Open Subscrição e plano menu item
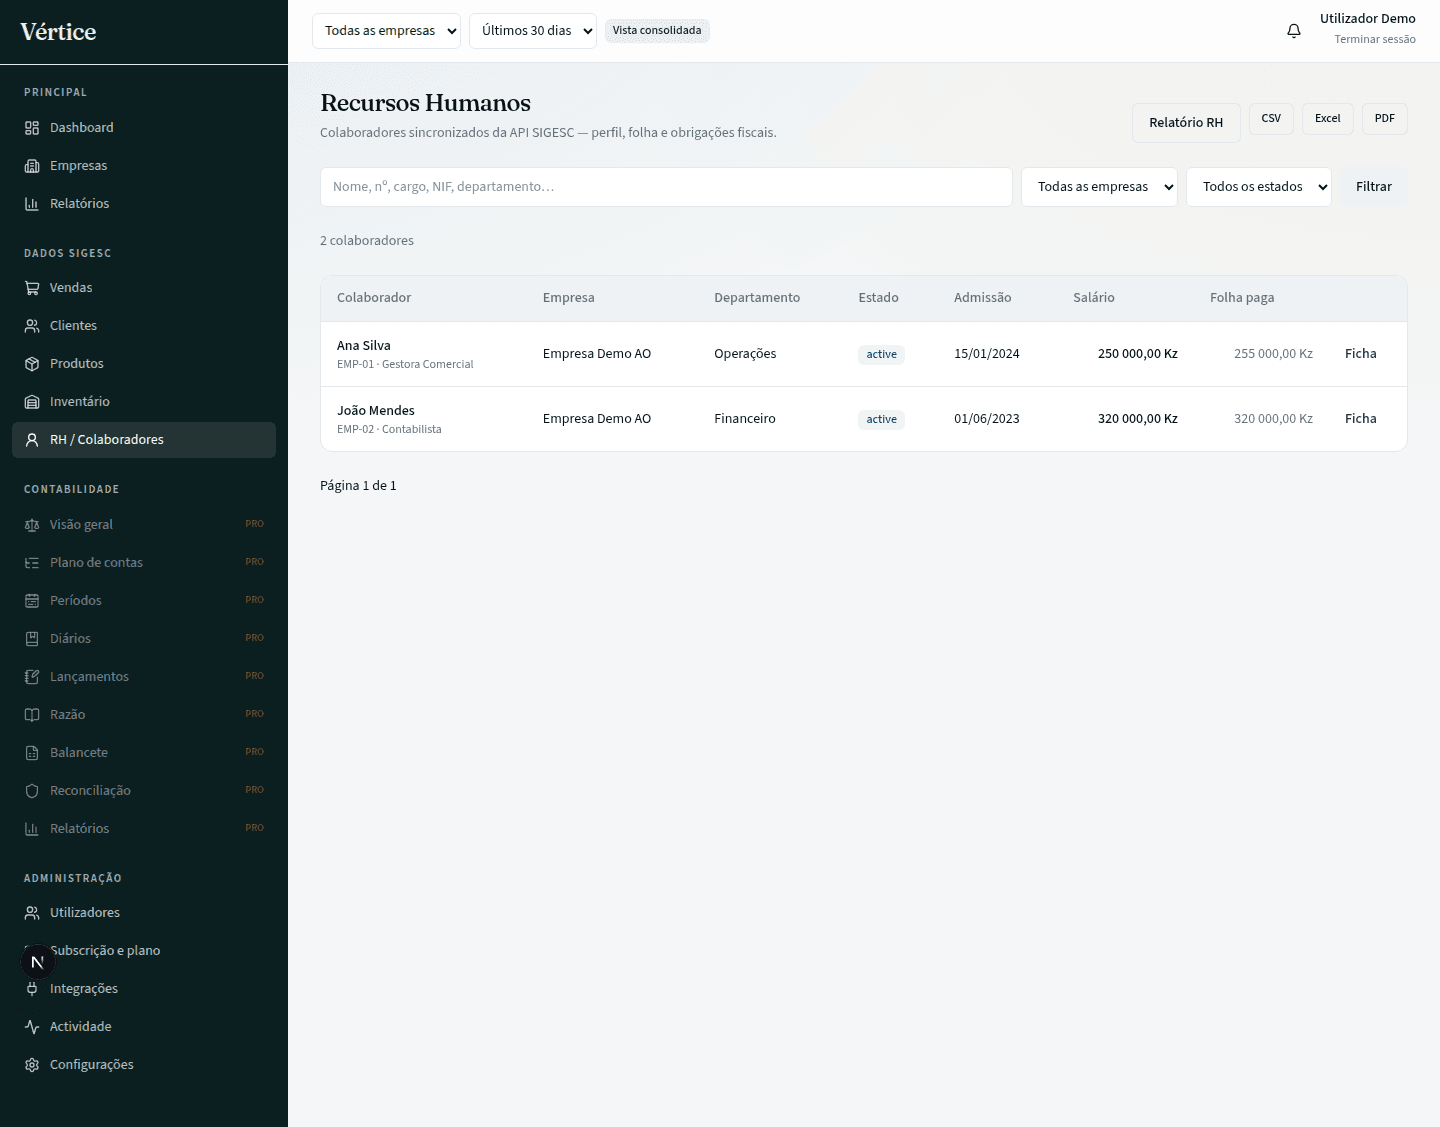Viewport: 1440px width, 1127px height. [x=144, y=950]
